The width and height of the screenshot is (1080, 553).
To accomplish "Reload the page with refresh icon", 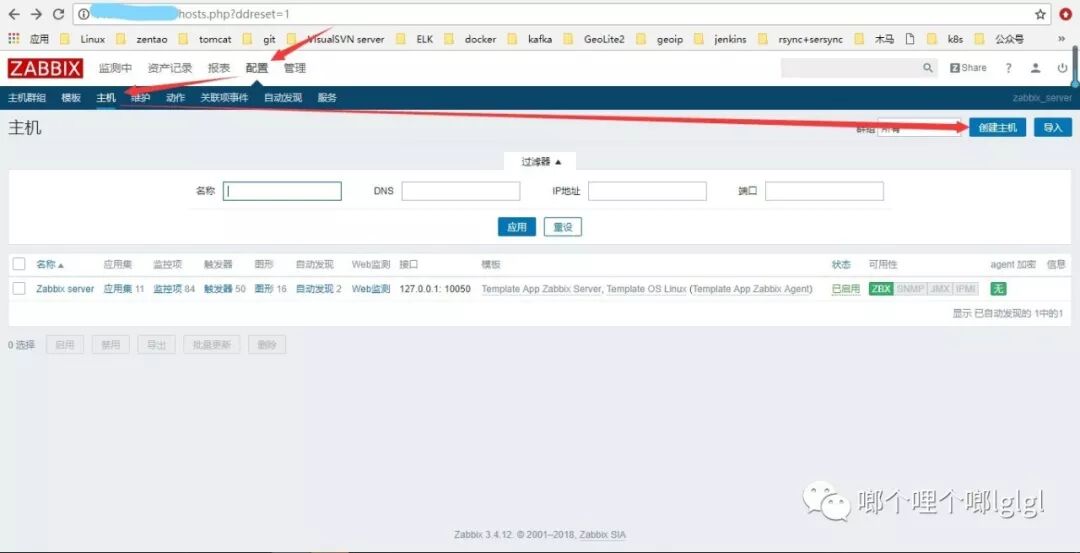I will 59,14.
